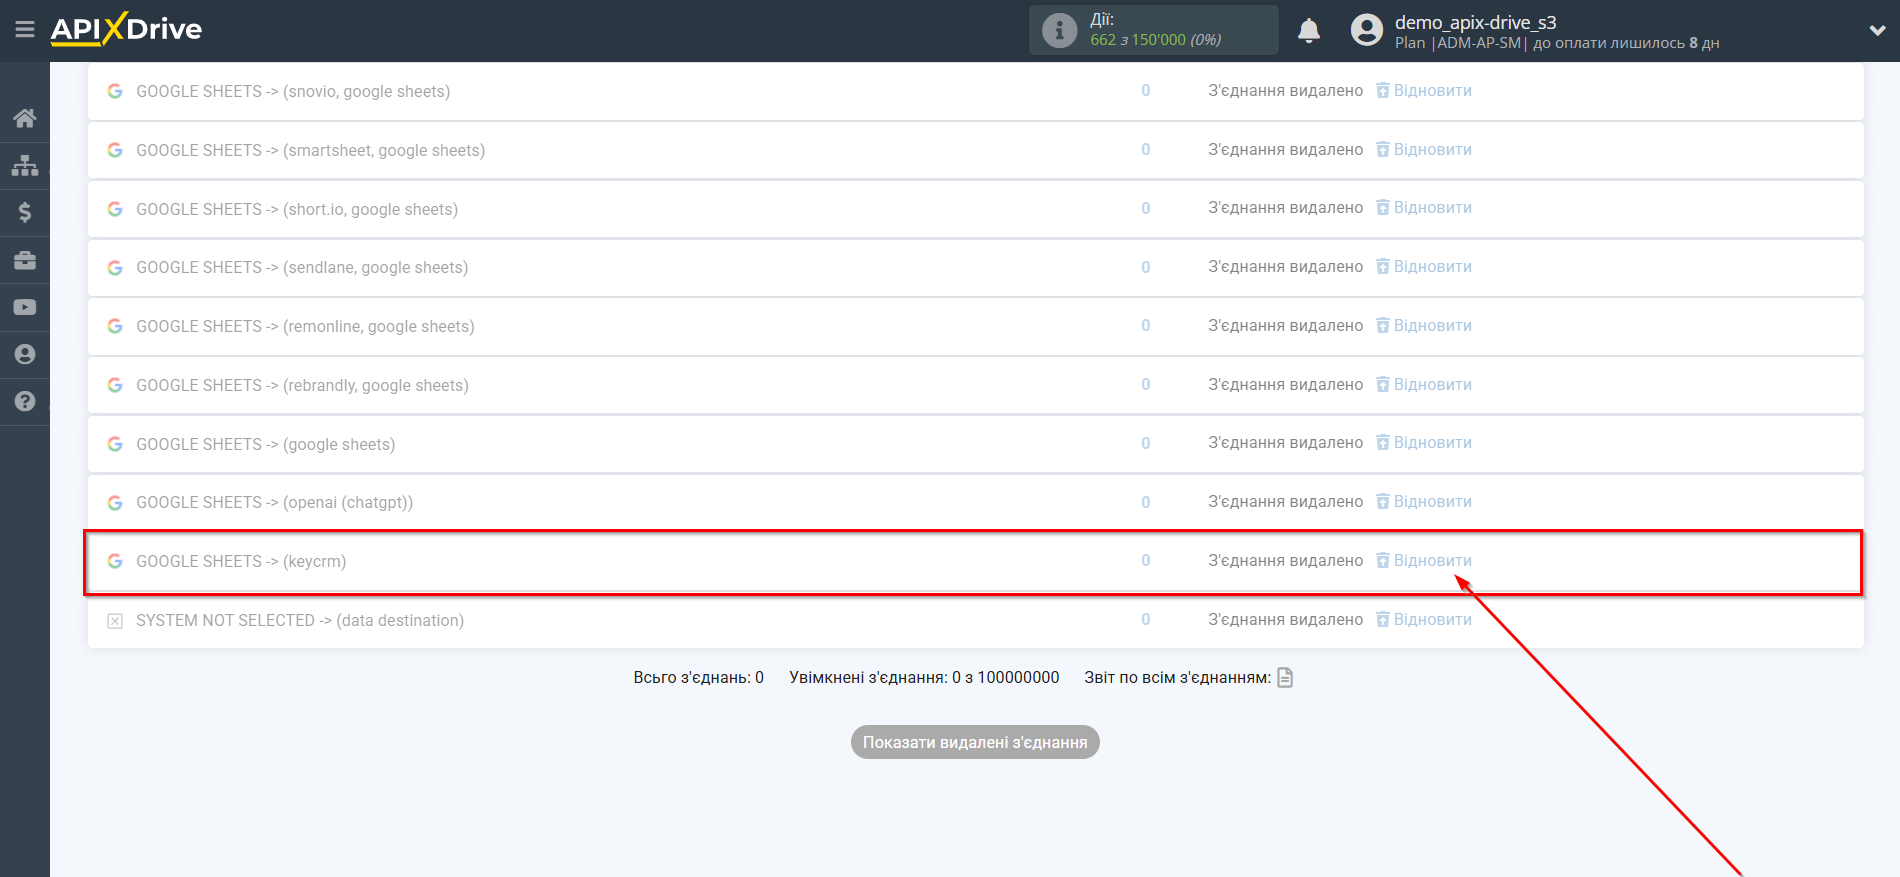Restore the short.io google sheets connection
Screen dimensions: 1900x877
click(x=1424, y=207)
